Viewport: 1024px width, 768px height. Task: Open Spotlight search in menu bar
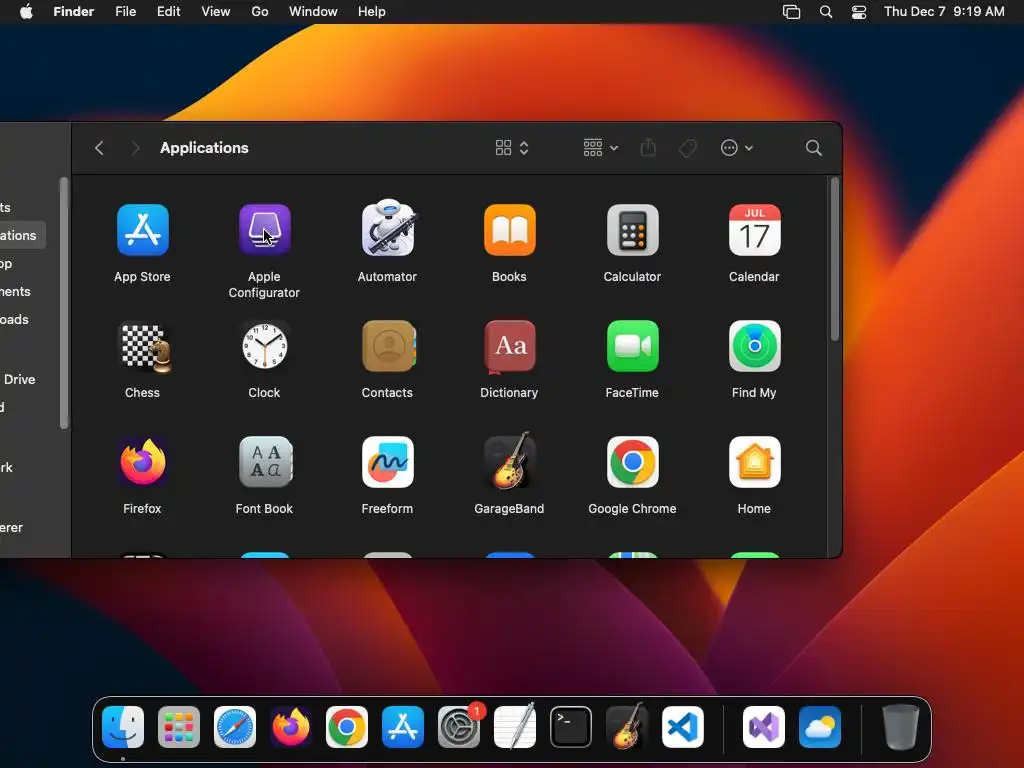(825, 12)
